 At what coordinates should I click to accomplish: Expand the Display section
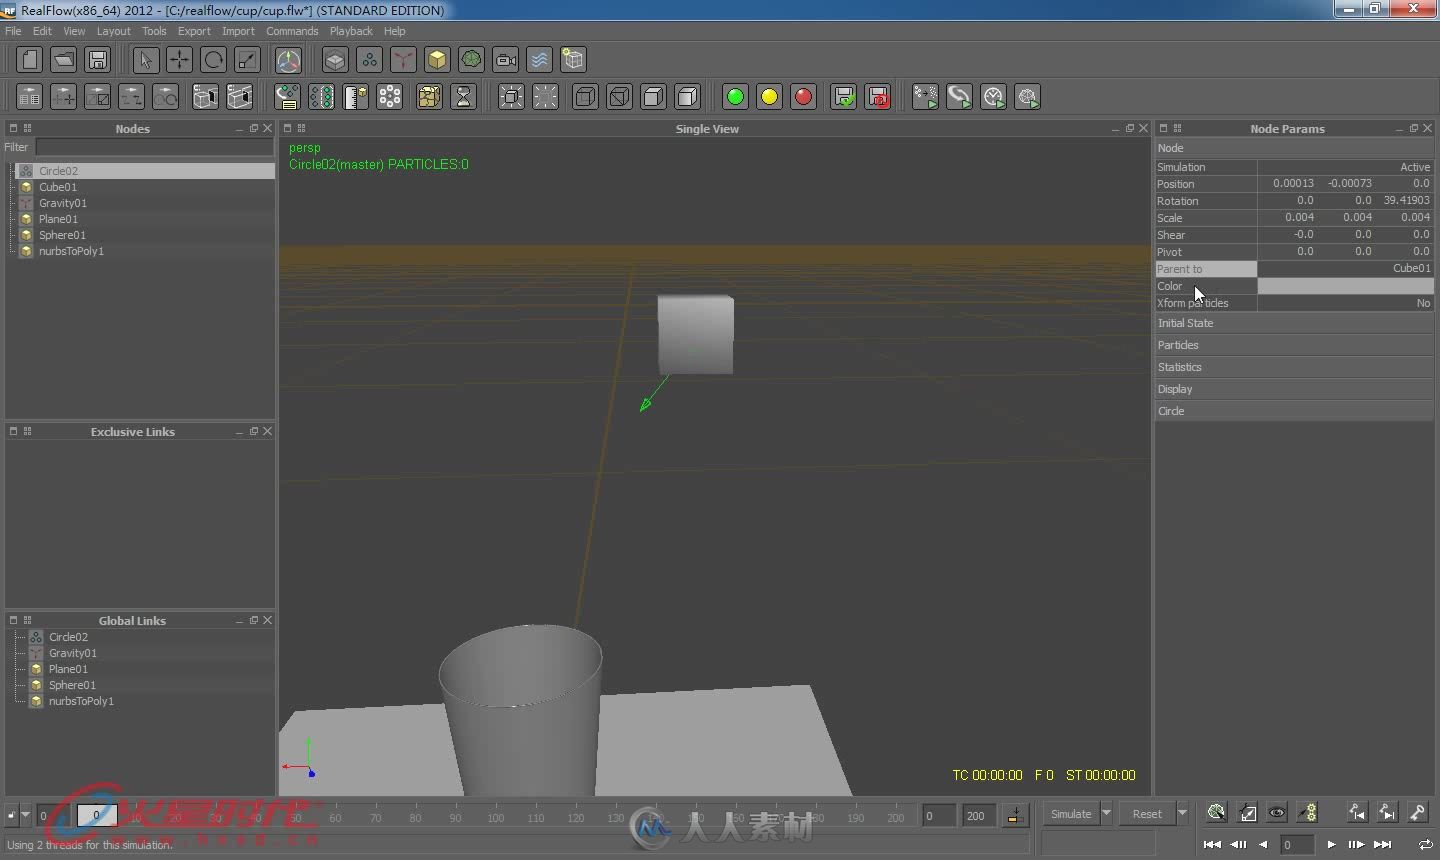click(x=1294, y=389)
